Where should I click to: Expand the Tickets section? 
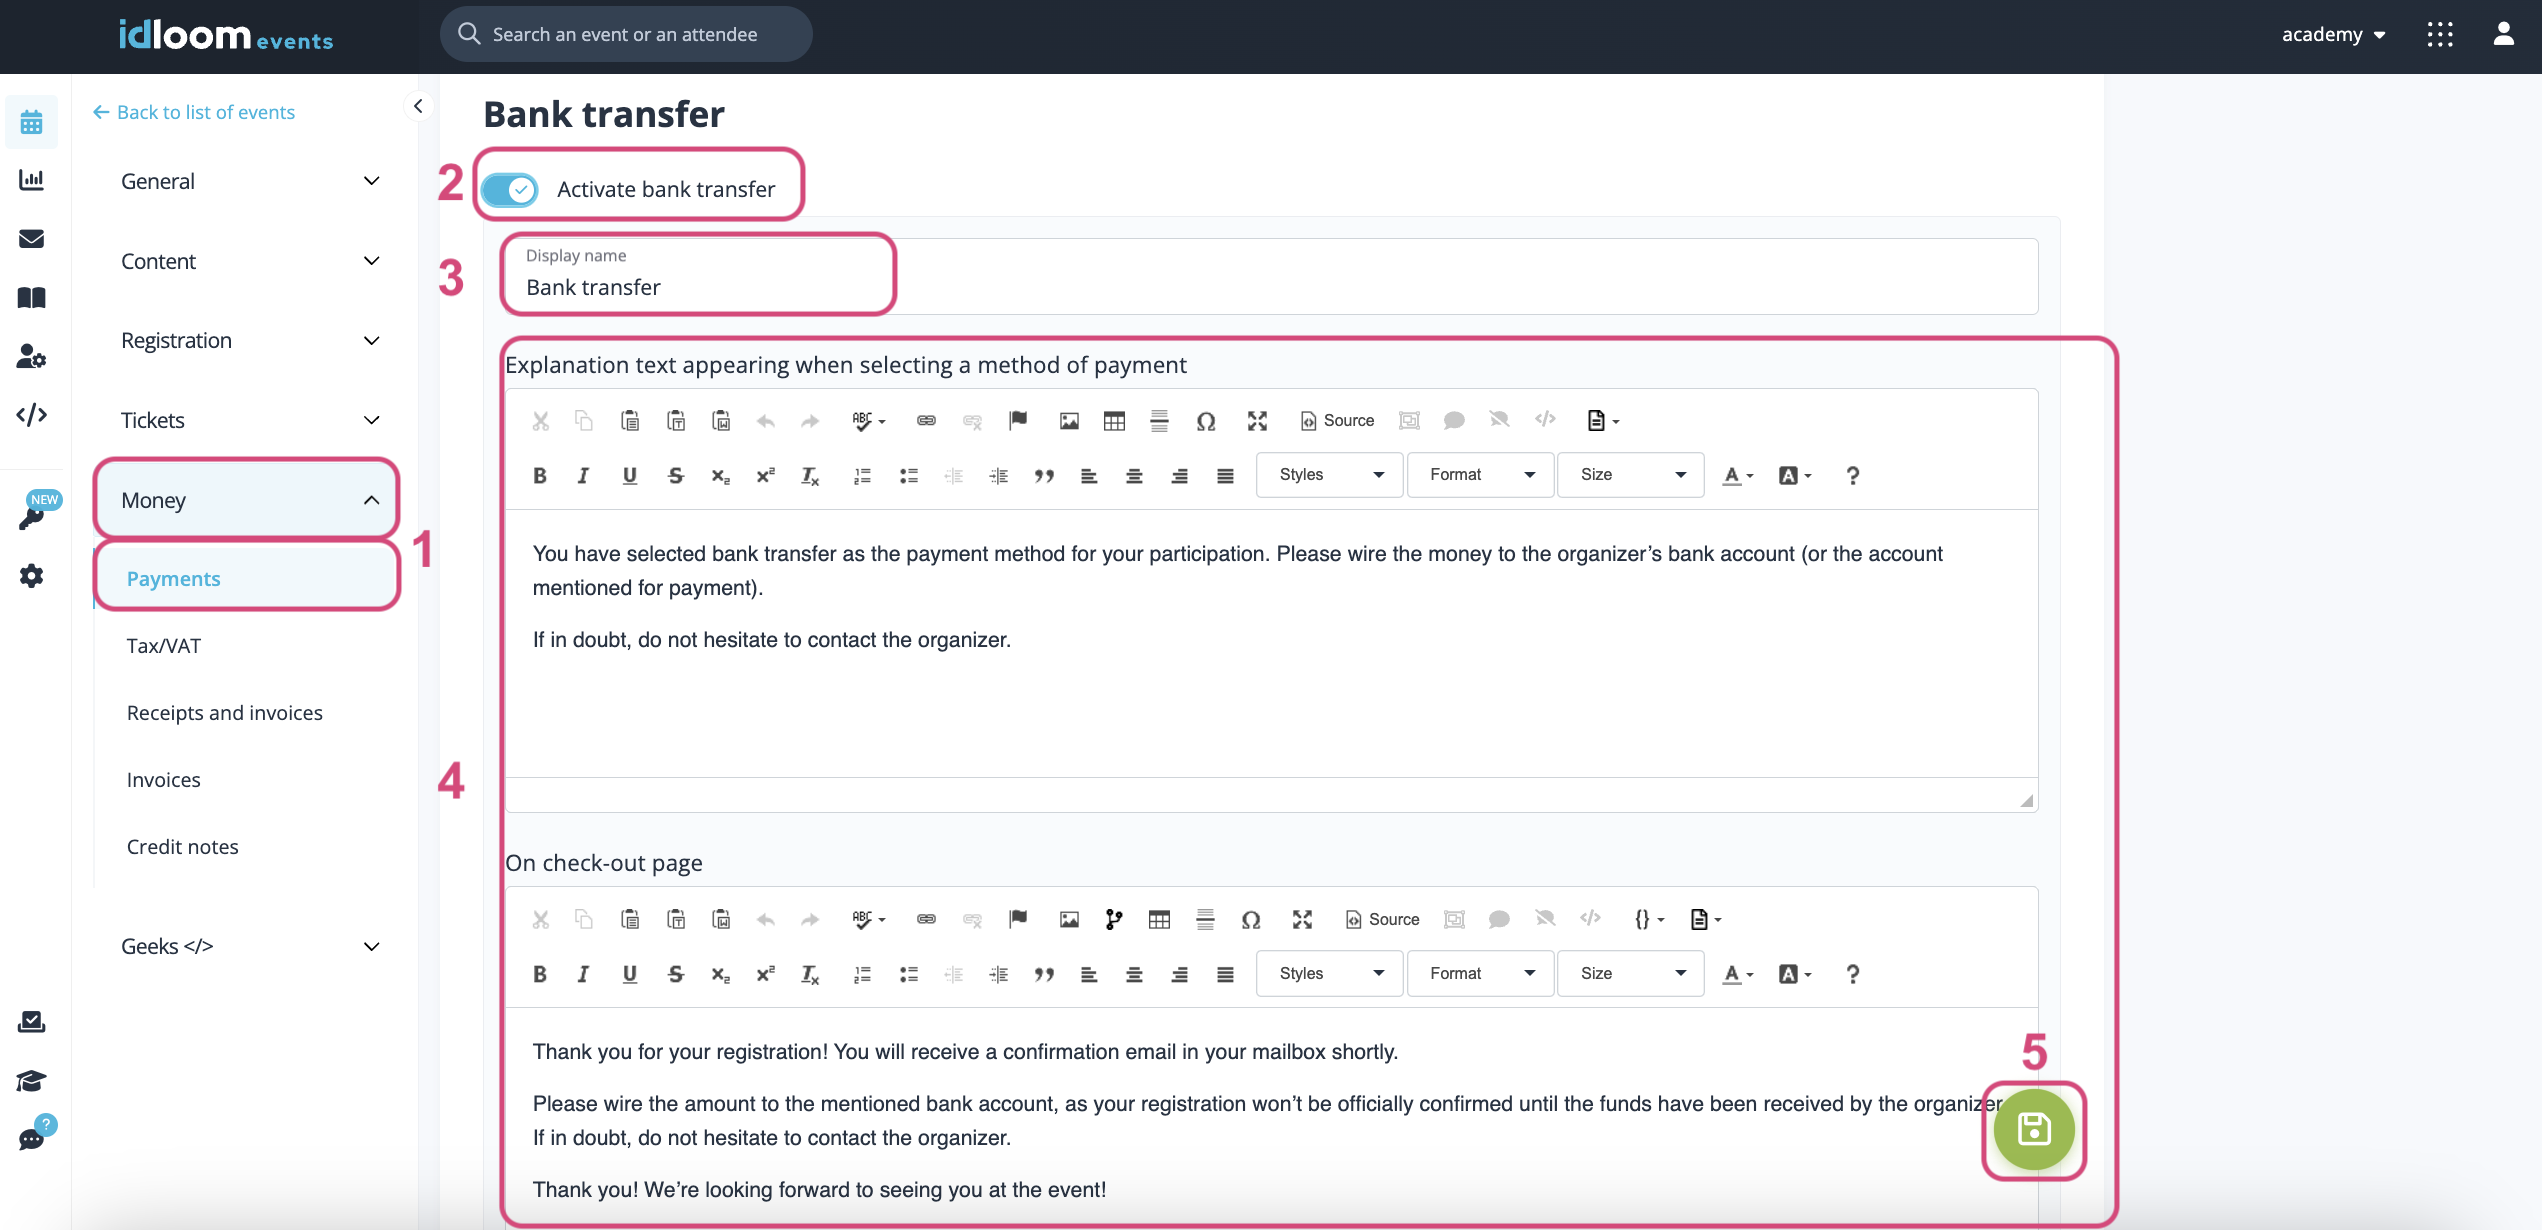(x=250, y=420)
